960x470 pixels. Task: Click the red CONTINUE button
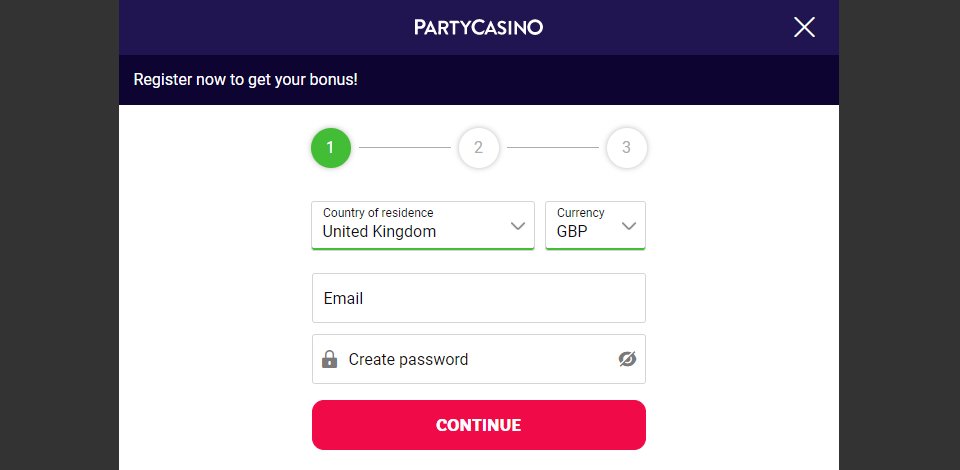coord(479,425)
